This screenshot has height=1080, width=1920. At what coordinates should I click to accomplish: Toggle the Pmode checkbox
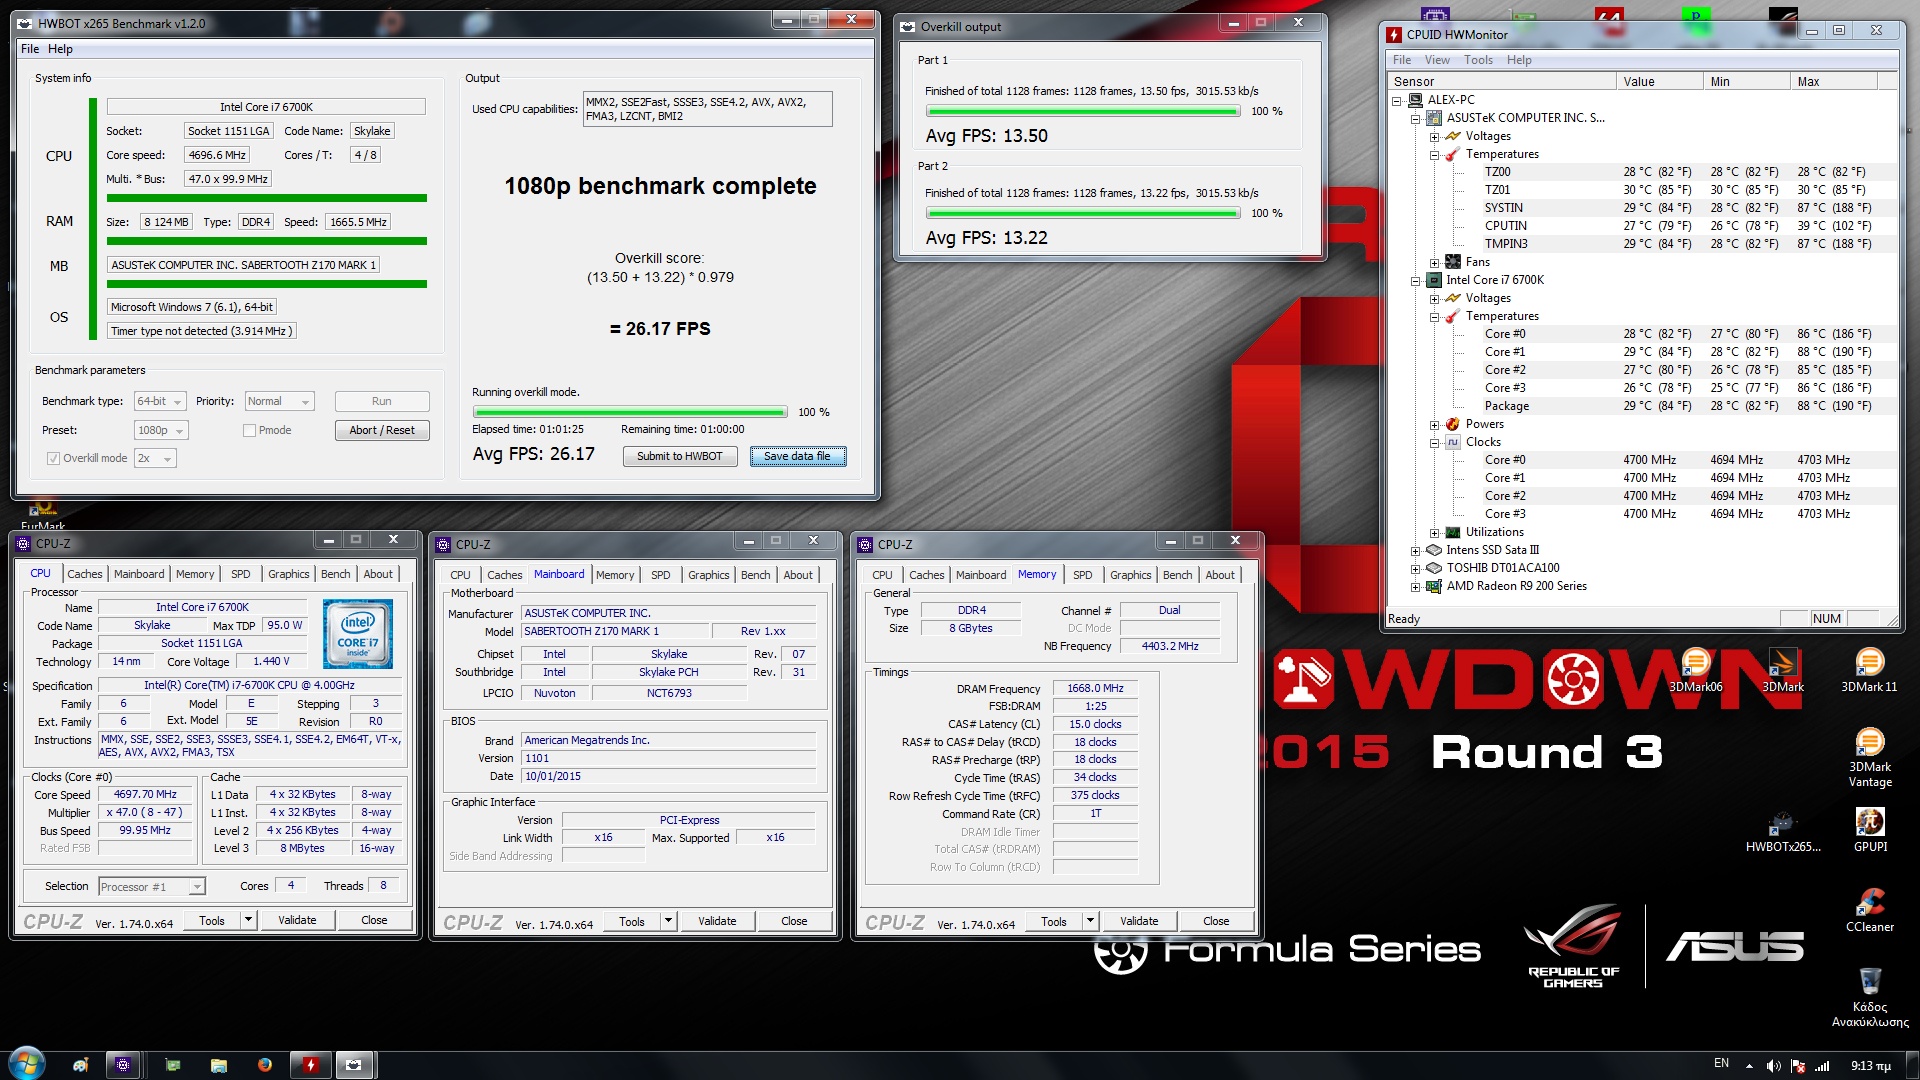[249, 430]
